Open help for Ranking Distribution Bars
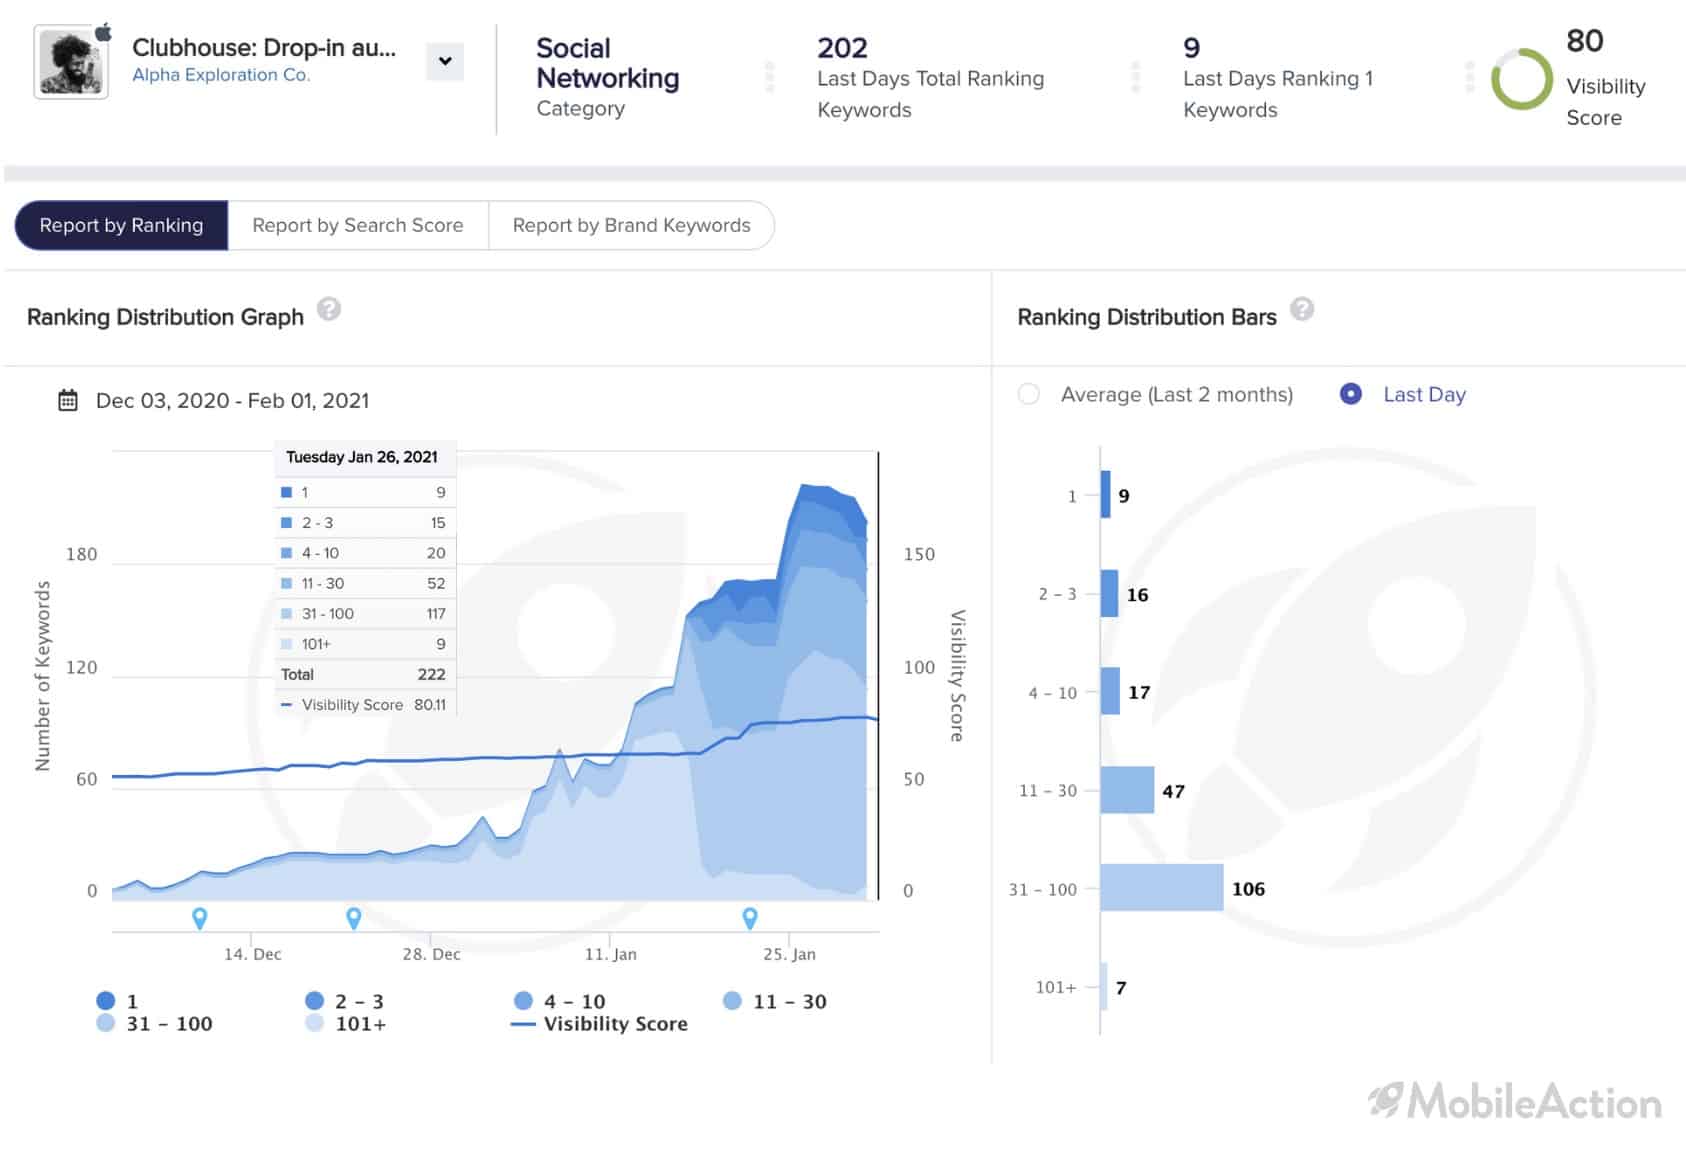The image size is (1686, 1166). pos(1302,309)
